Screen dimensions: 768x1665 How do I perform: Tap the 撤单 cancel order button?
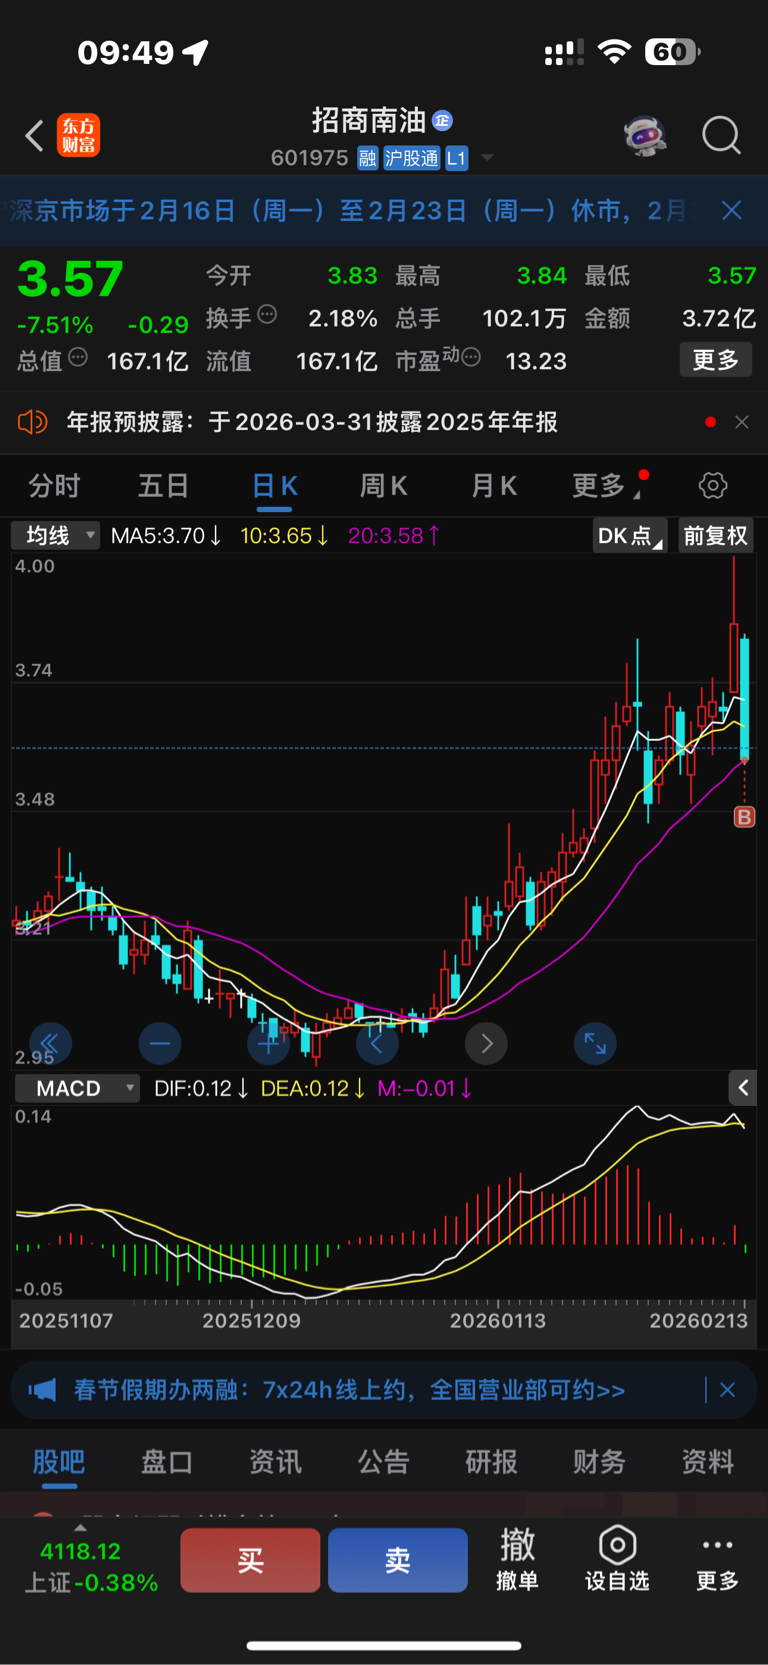517,1560
